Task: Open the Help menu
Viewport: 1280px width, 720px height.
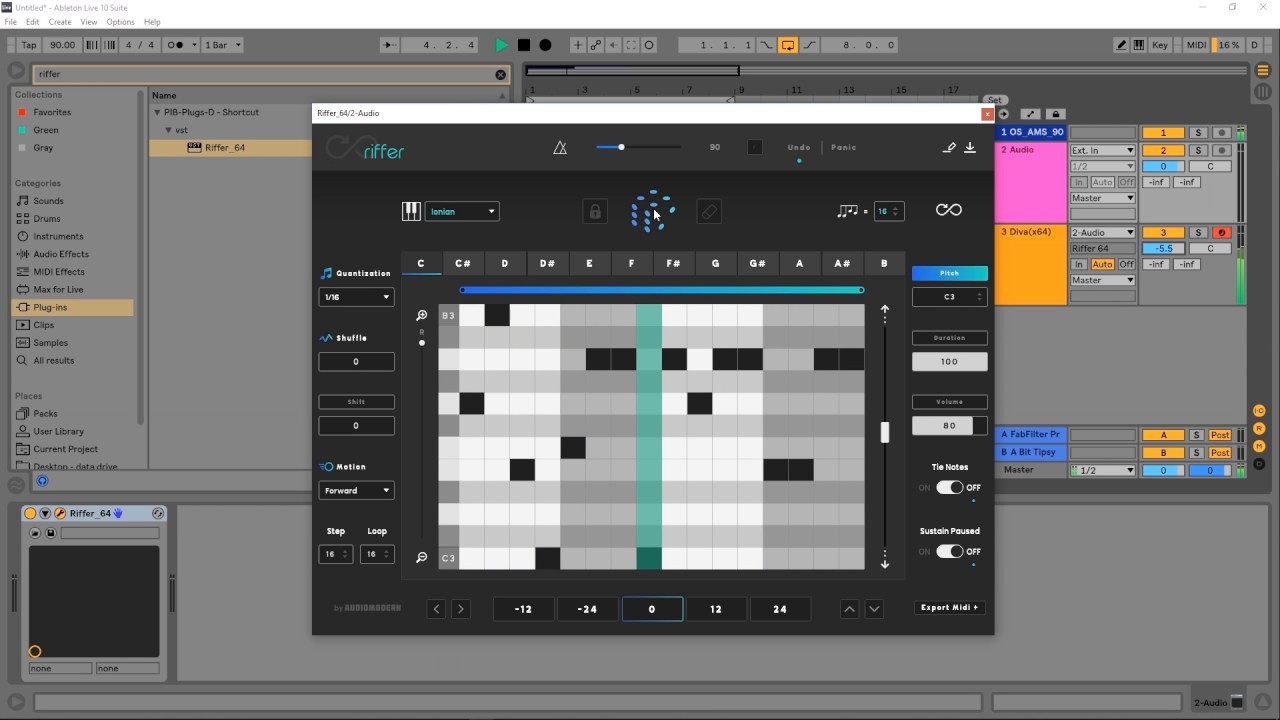Action: [152, 22]
